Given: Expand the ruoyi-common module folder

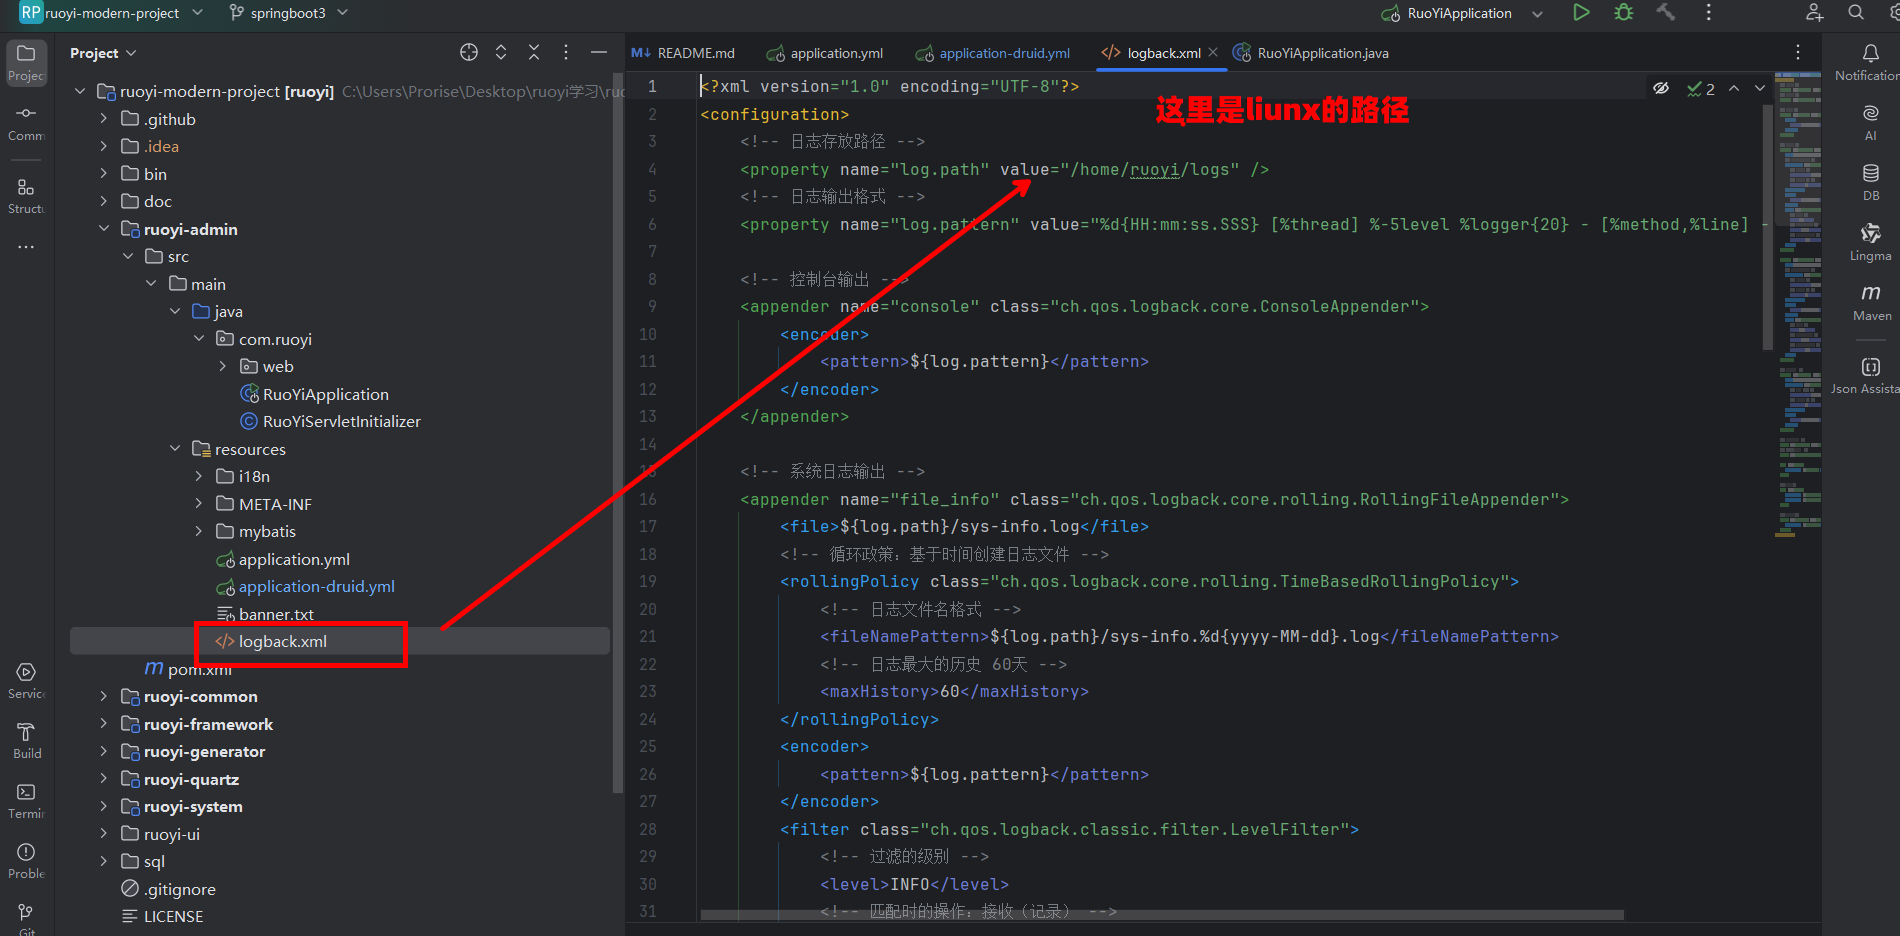Looking at the screenshot, I should (104, 697).
